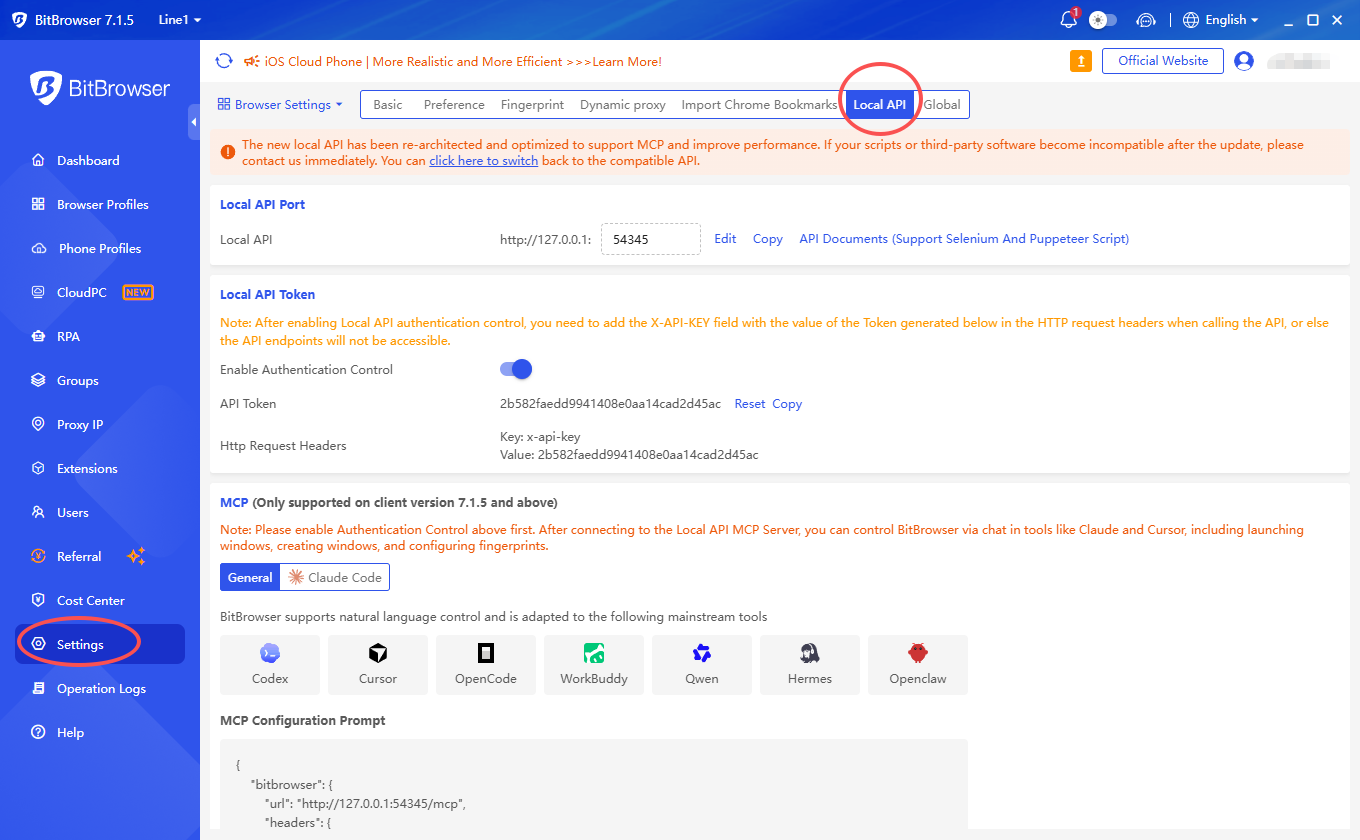Image resolution: width=1360 pixels, height=840 pixels.
Task: Open Browser Profiles in sidebar
Action: [100, 204]
